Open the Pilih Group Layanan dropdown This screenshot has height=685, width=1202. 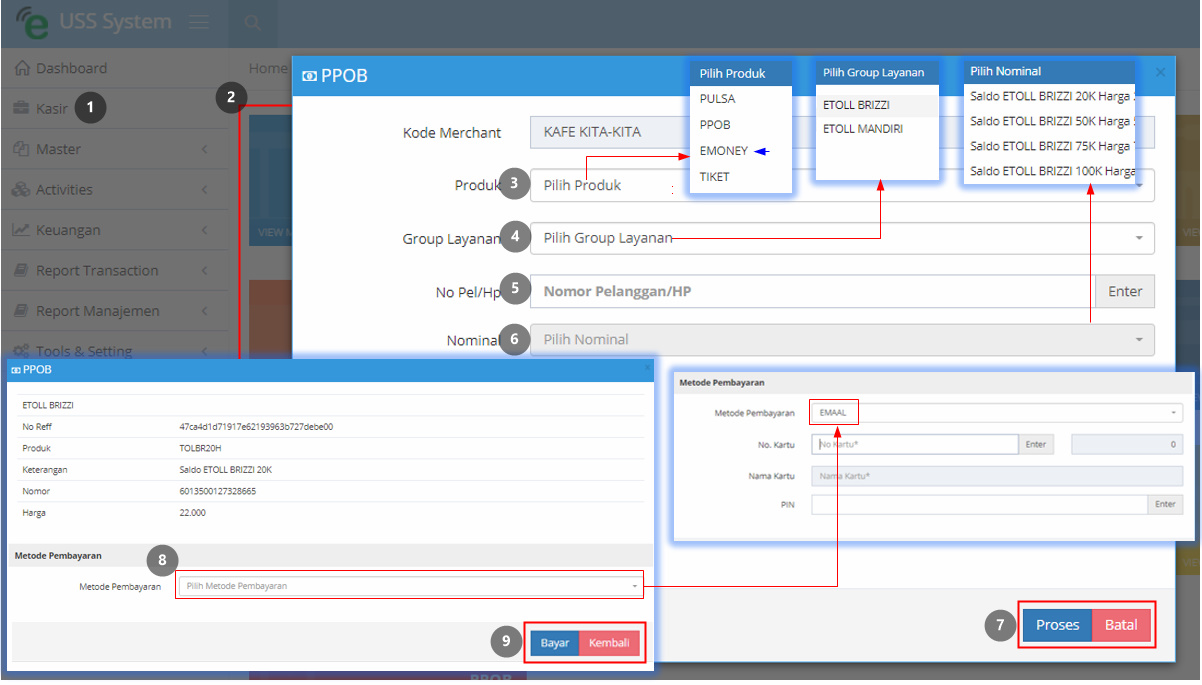(x=842, y=238)
